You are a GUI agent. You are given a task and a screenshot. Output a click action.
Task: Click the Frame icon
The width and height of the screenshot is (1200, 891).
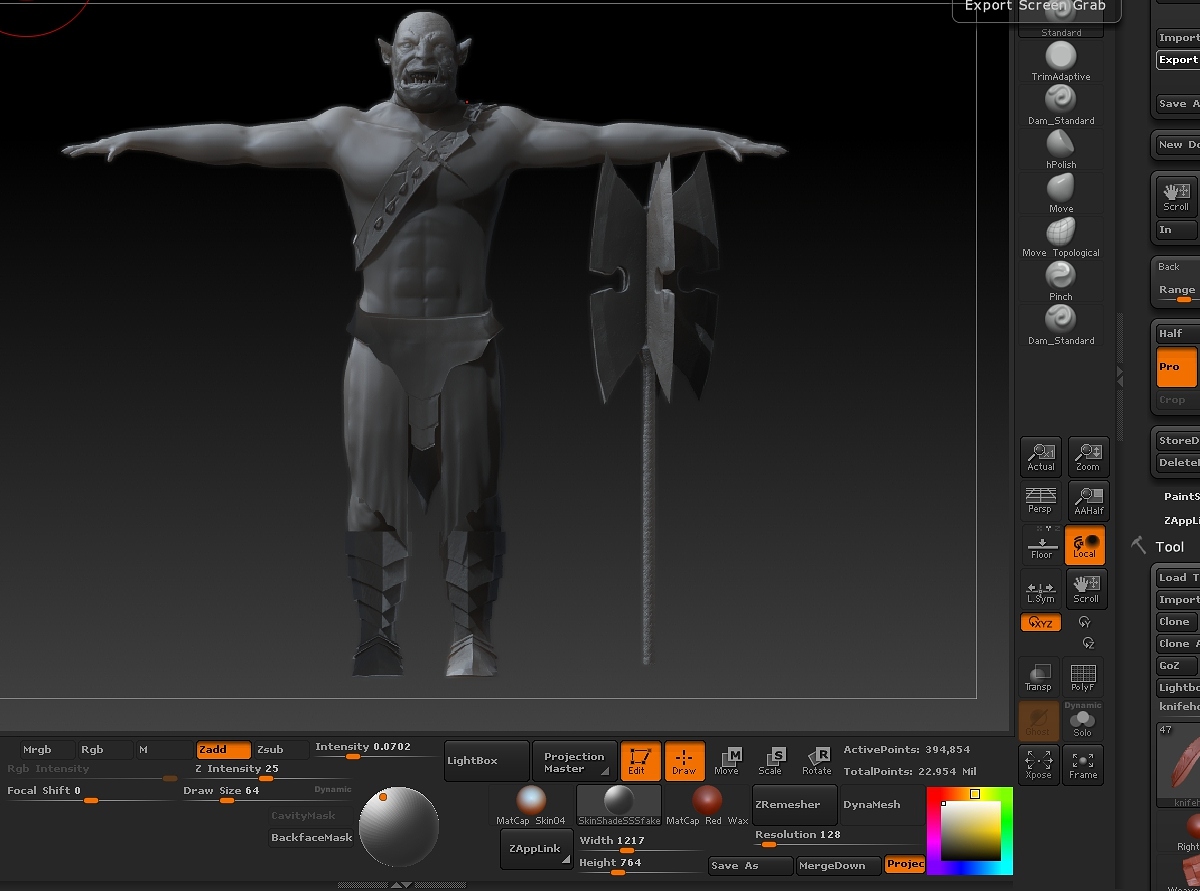coord(1083,765)
